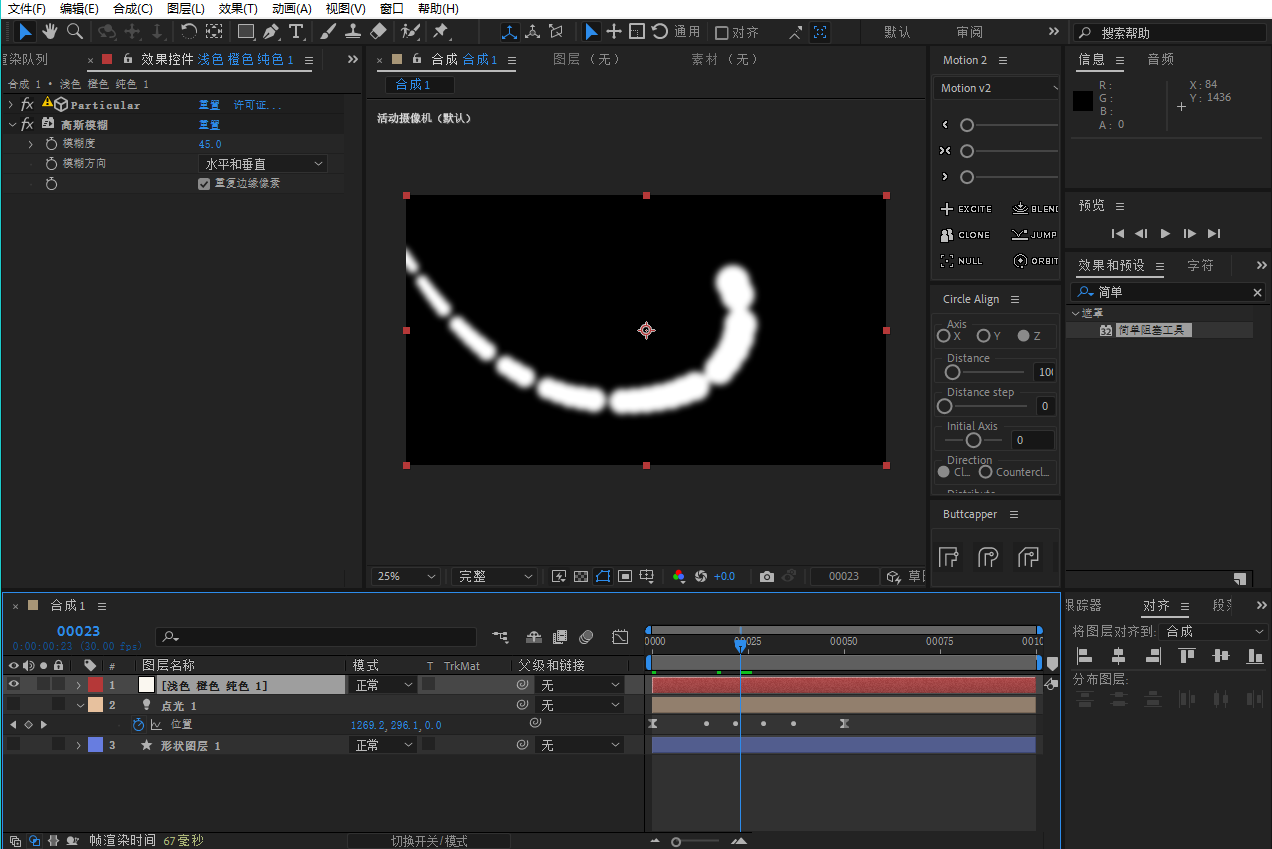Open the 文件(F) menu

(27, 9)
